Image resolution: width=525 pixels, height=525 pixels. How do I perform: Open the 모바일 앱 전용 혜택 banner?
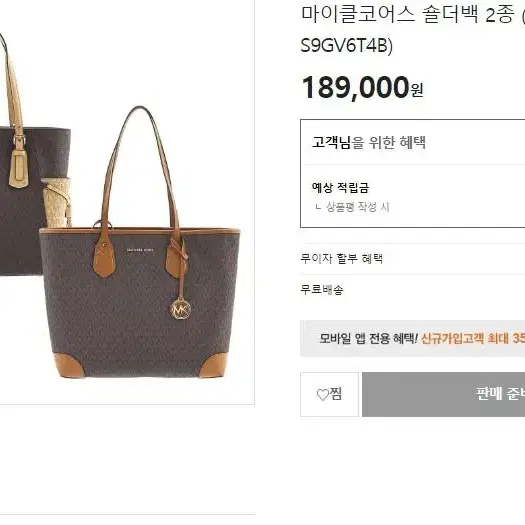click(x=412, y=339)
